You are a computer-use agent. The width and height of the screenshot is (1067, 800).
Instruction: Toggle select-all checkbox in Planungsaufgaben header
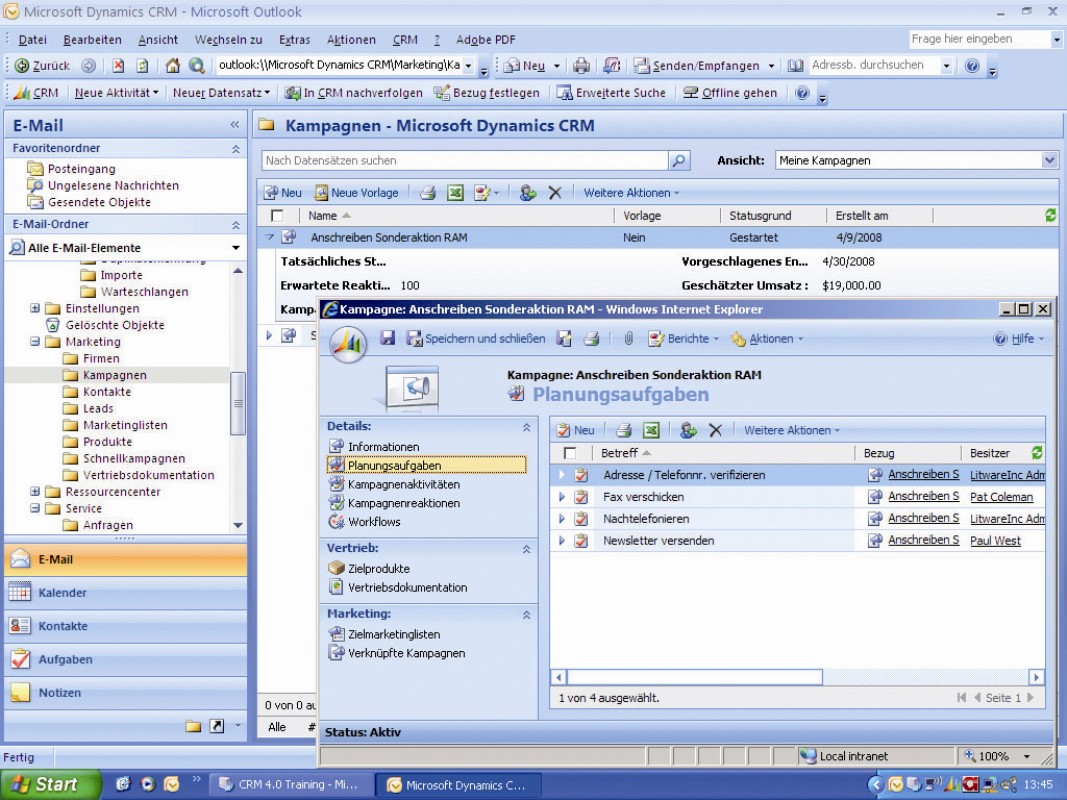click(x=570, y=453)
